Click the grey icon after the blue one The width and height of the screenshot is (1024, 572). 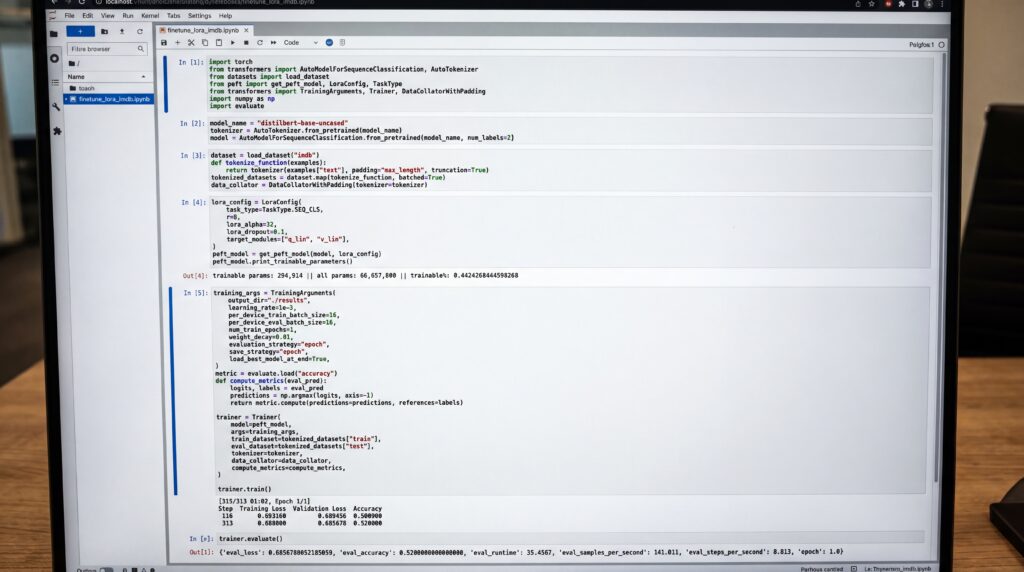[342, 42]
